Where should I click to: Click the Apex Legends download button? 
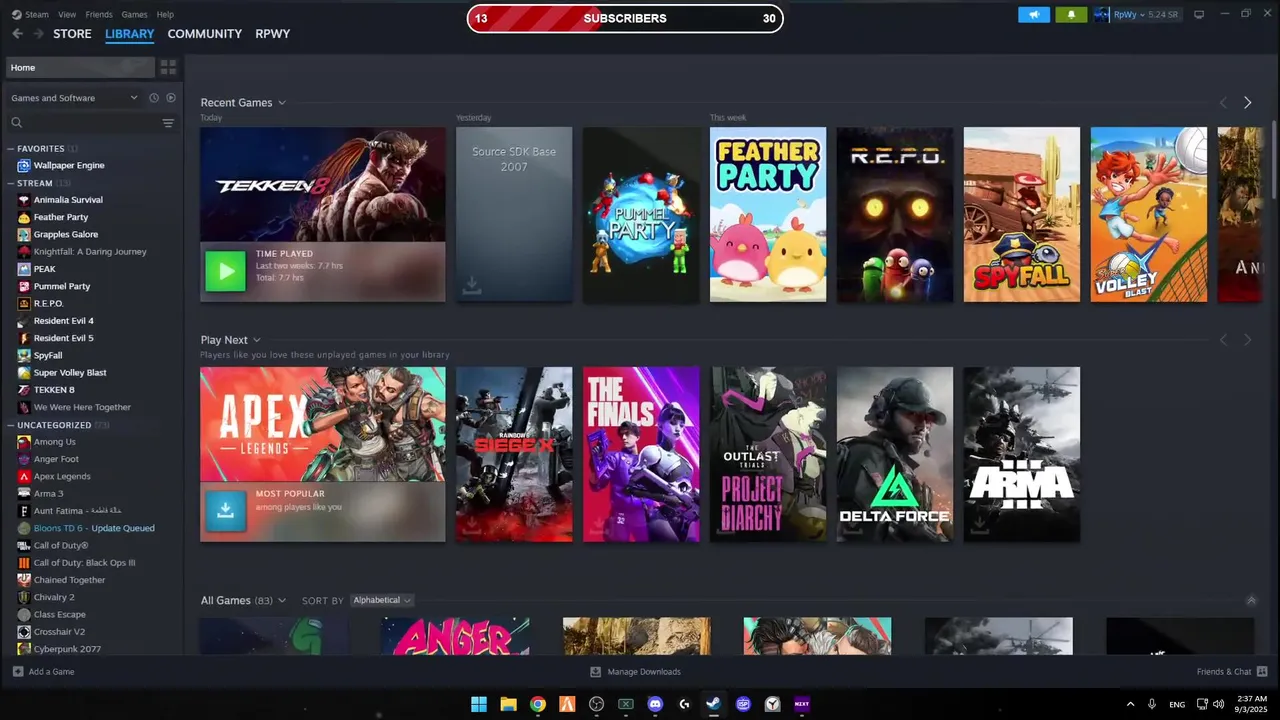point(225,511)
